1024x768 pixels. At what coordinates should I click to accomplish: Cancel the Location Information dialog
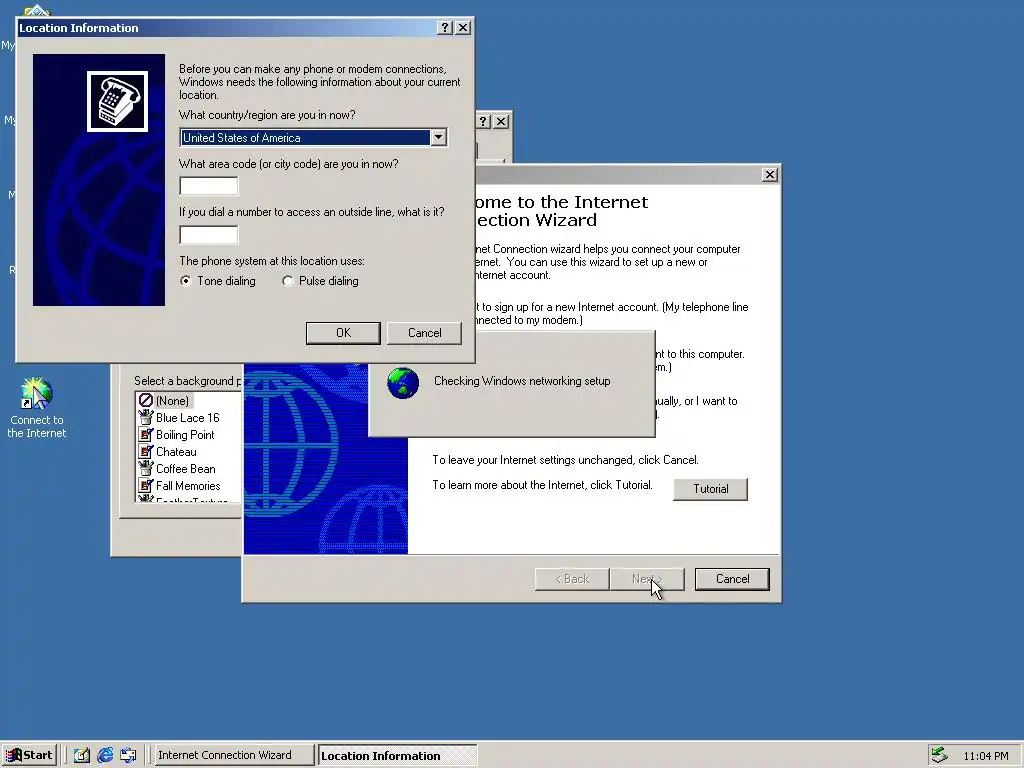(424, 333)
